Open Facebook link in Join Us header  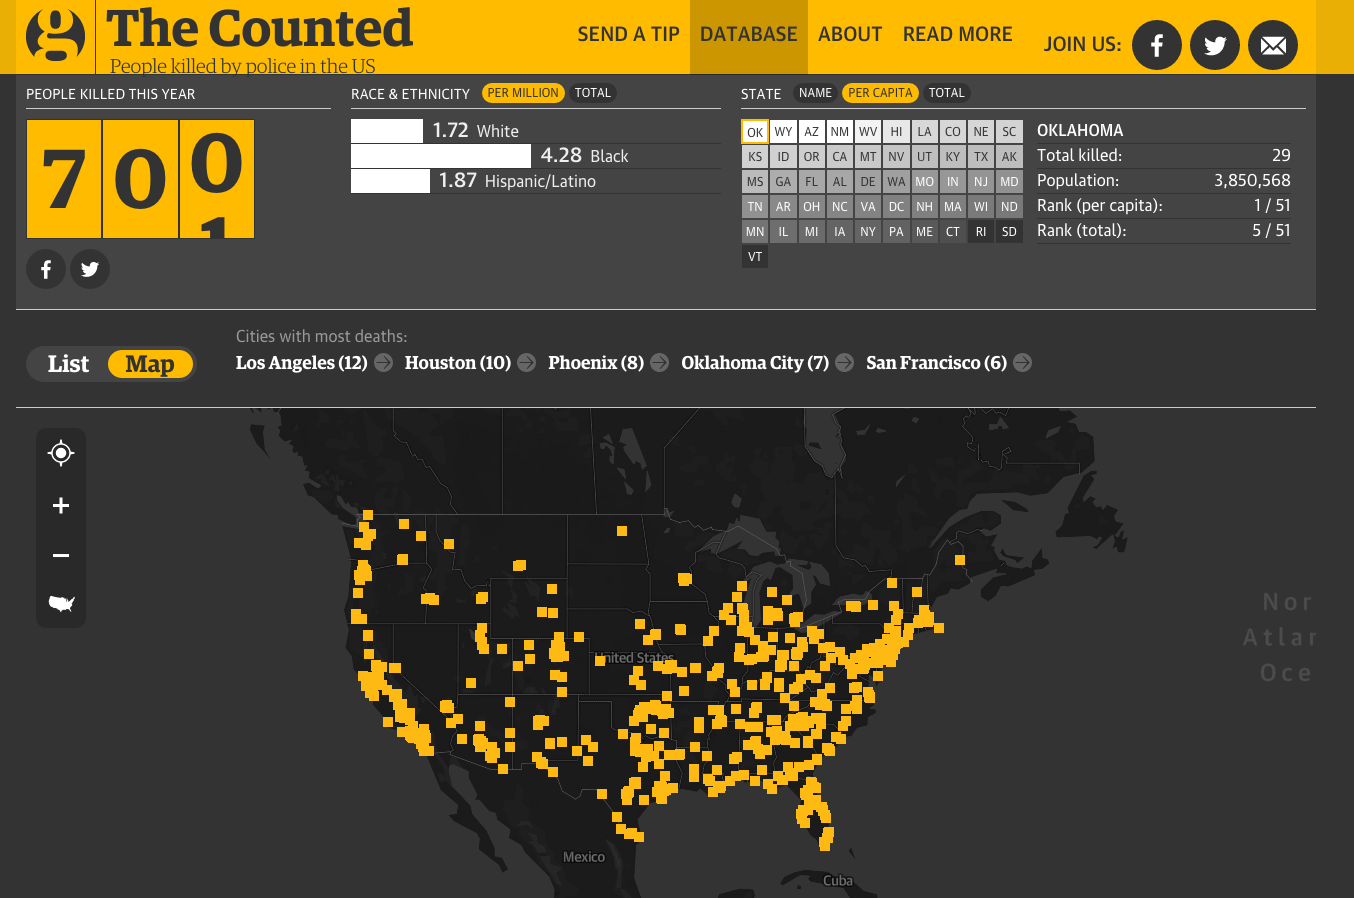(x=1157, y=45)
